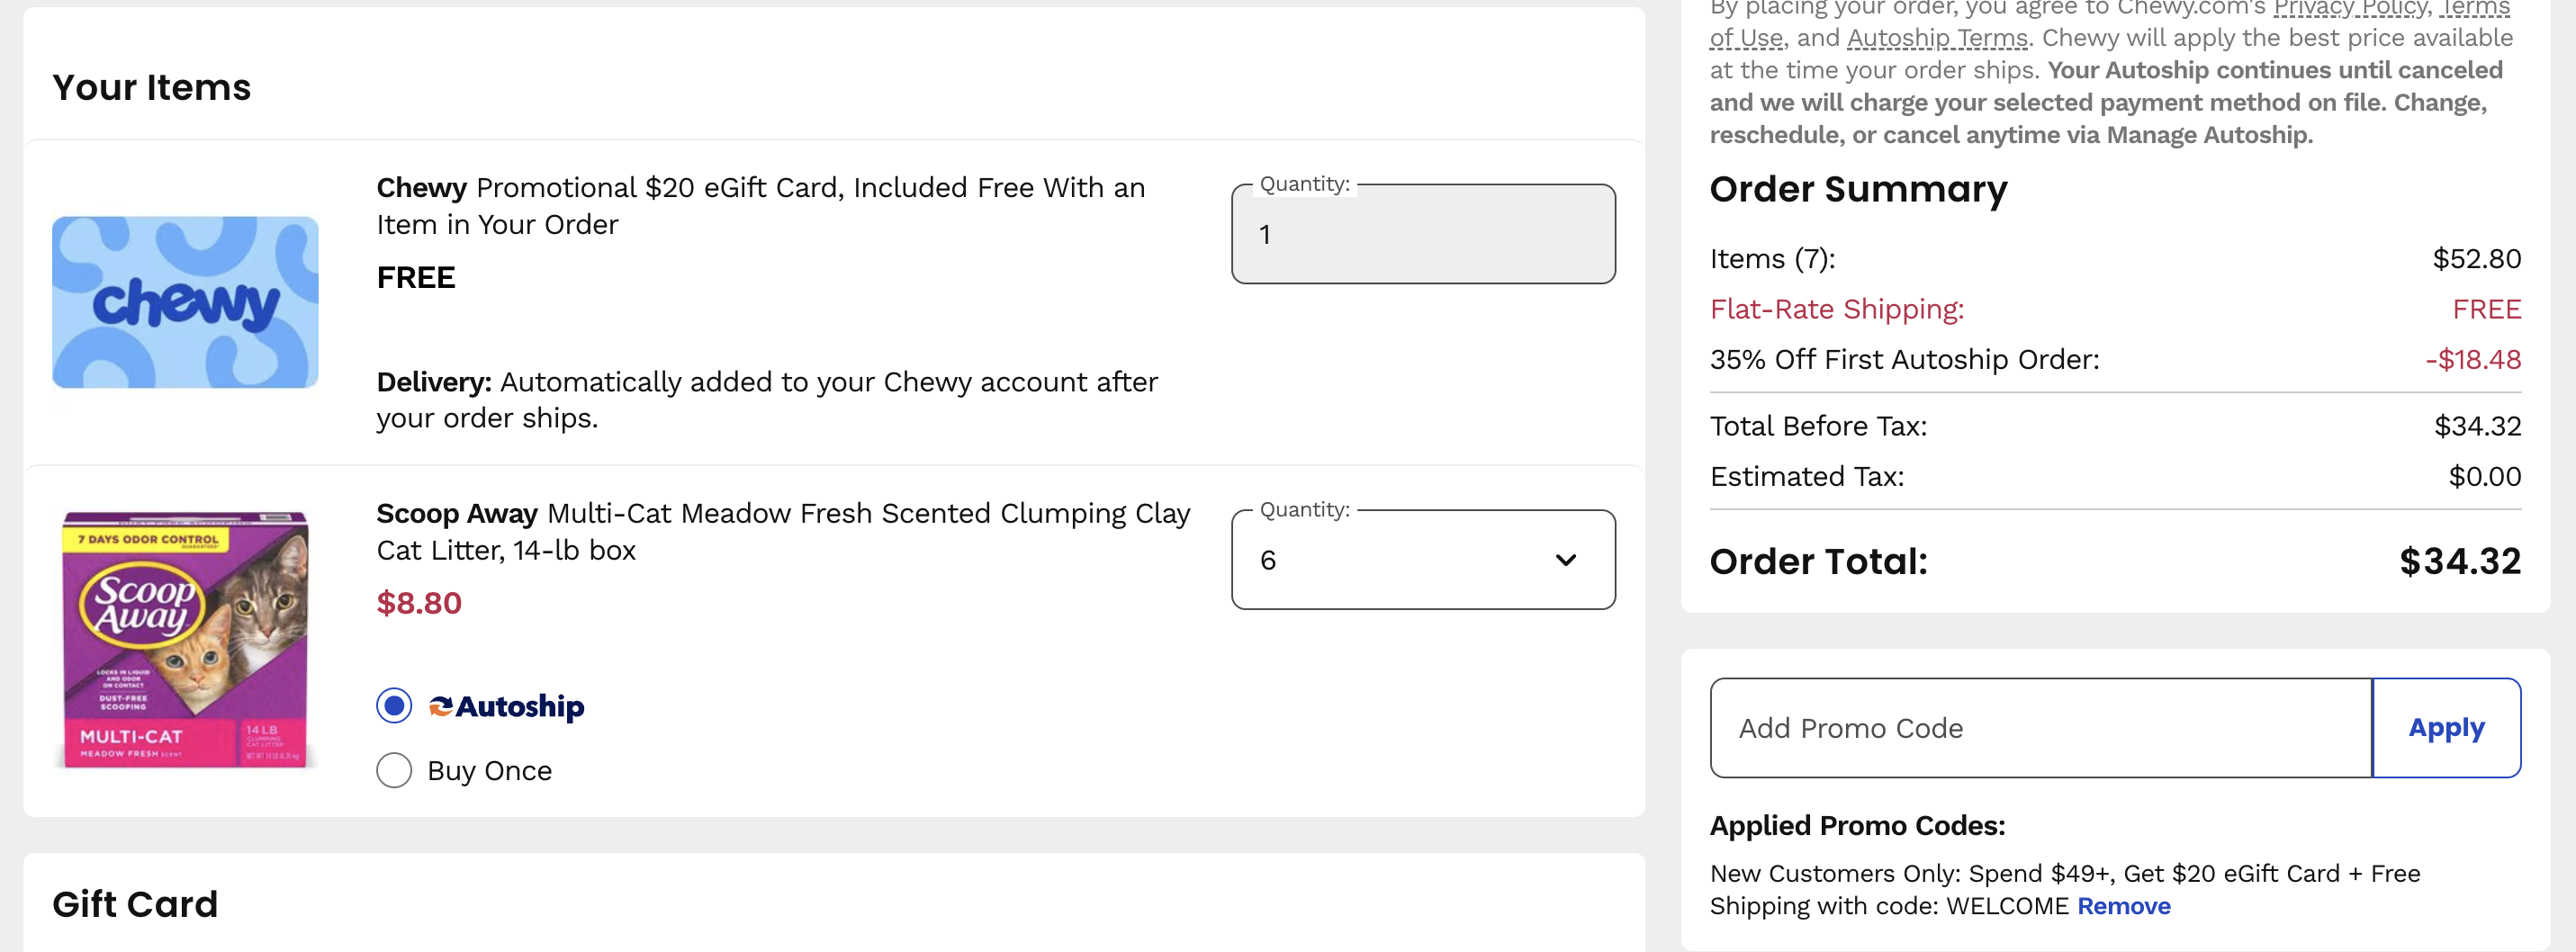Viewport: 2576px width, 952px height.
Task: Expand the Scoop Away quantity dropdown showing 6
Action: tap(1421, 560)
